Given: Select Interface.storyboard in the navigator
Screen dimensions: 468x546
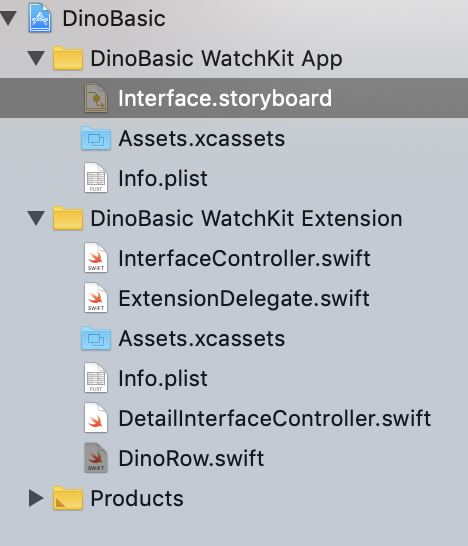Looking at the screenshot, I should point(234,98).
